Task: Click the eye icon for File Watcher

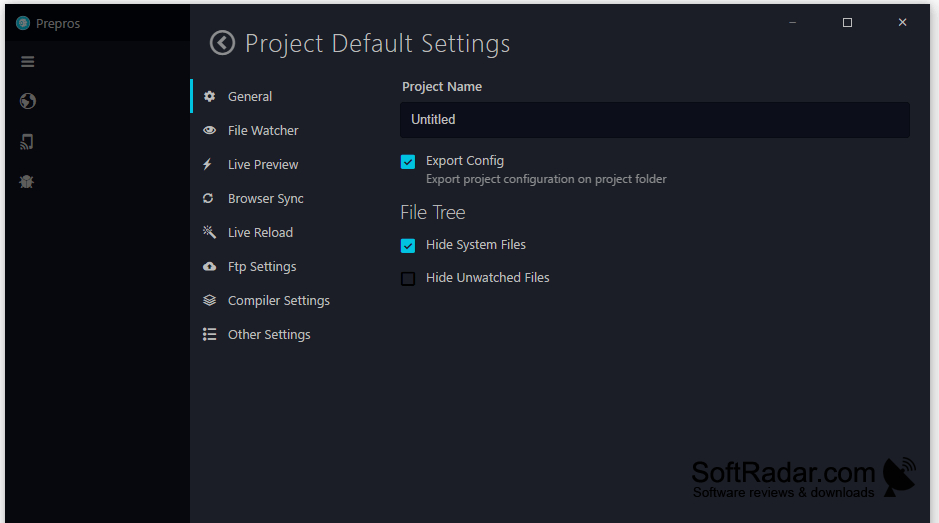Action: tap(209, 130)
